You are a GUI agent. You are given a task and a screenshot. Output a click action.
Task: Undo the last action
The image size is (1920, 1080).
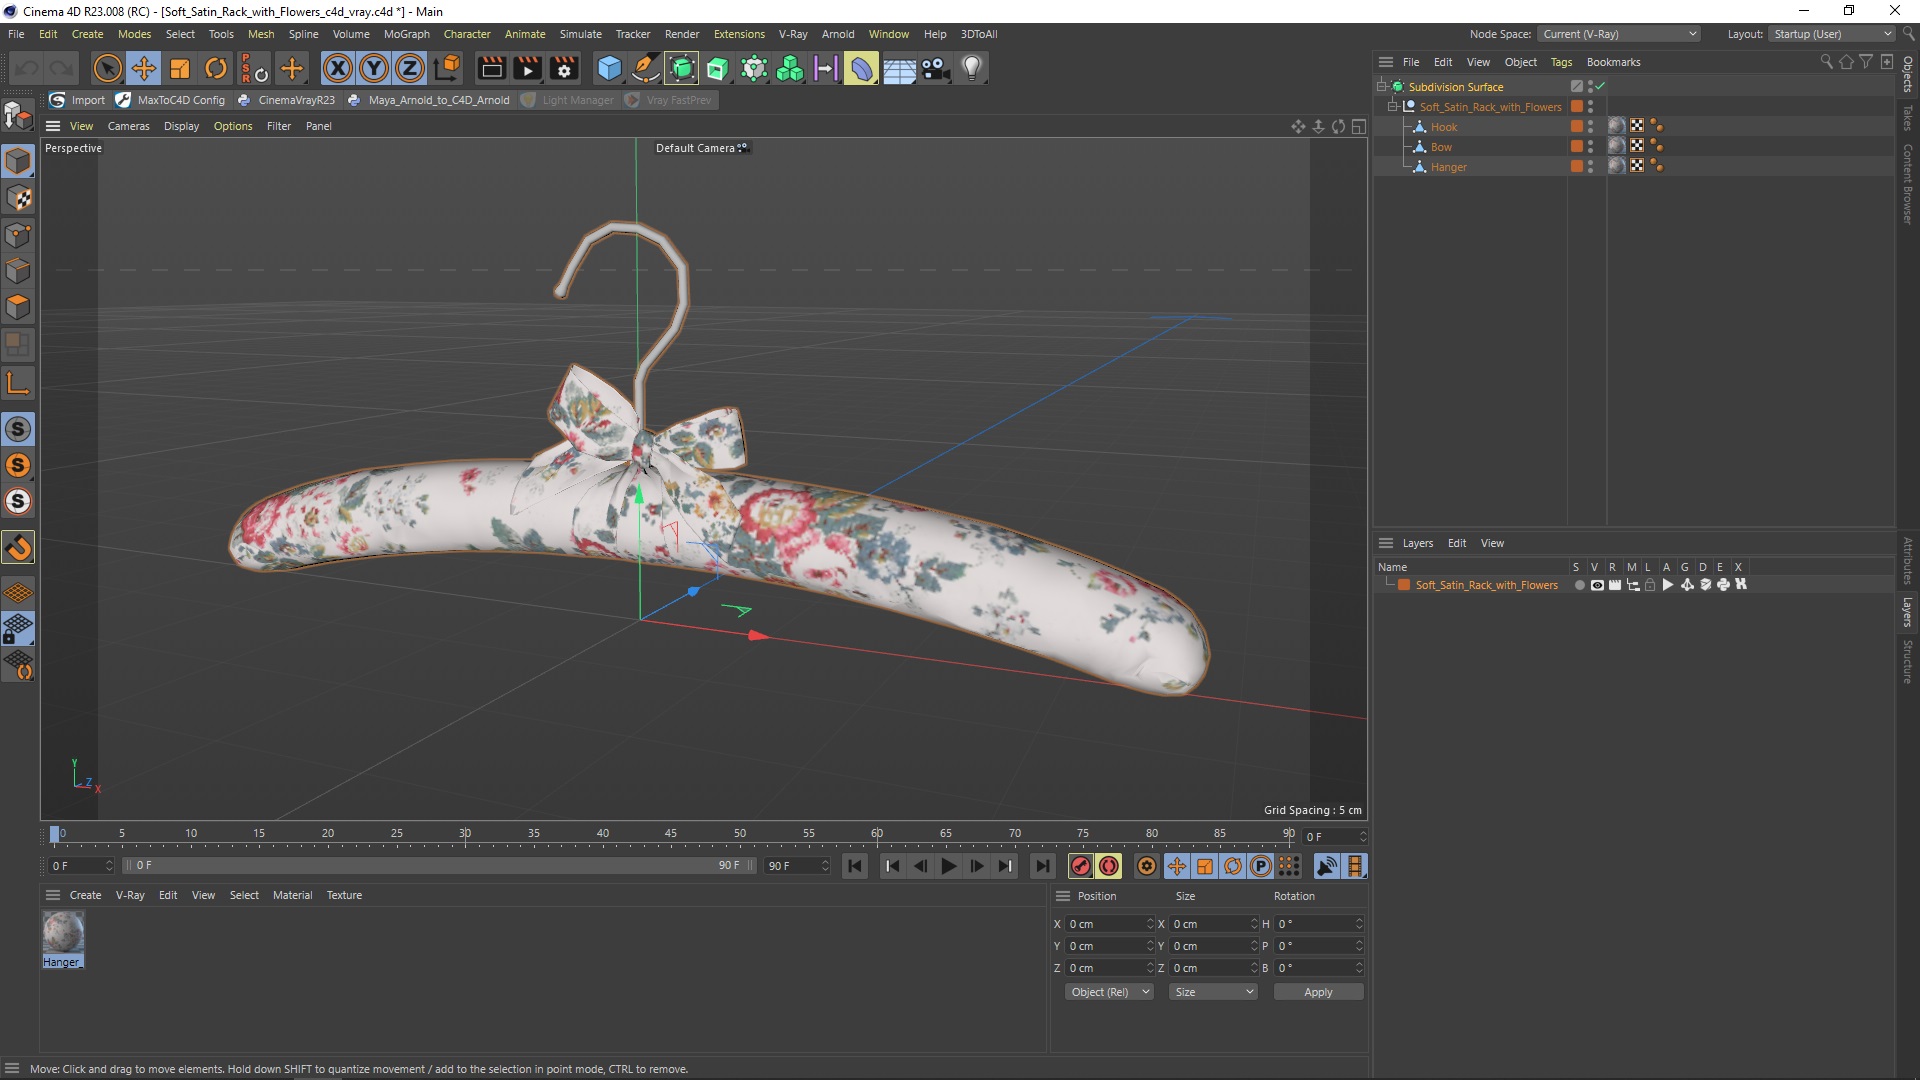point(27,68)
